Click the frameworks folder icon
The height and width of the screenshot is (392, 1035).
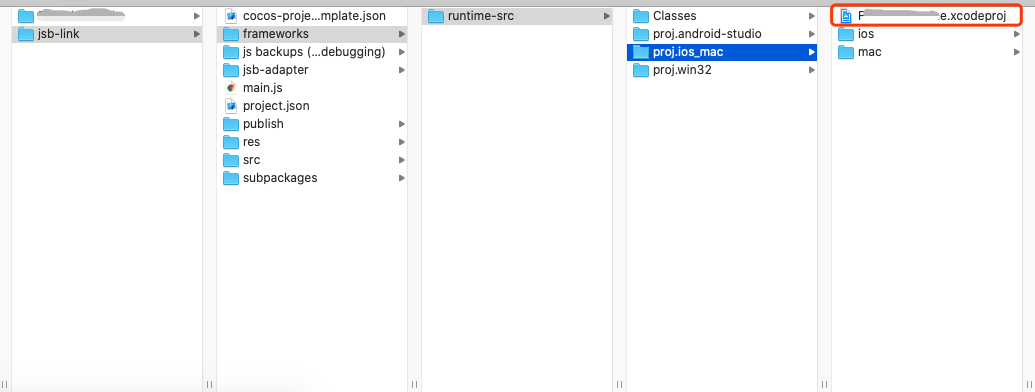[x=231, y=34]
